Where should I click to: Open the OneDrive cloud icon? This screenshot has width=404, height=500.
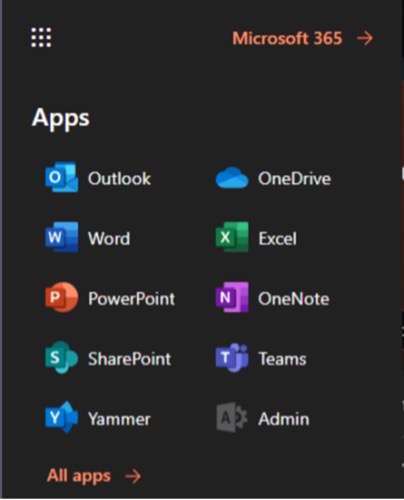click(232, 178)
